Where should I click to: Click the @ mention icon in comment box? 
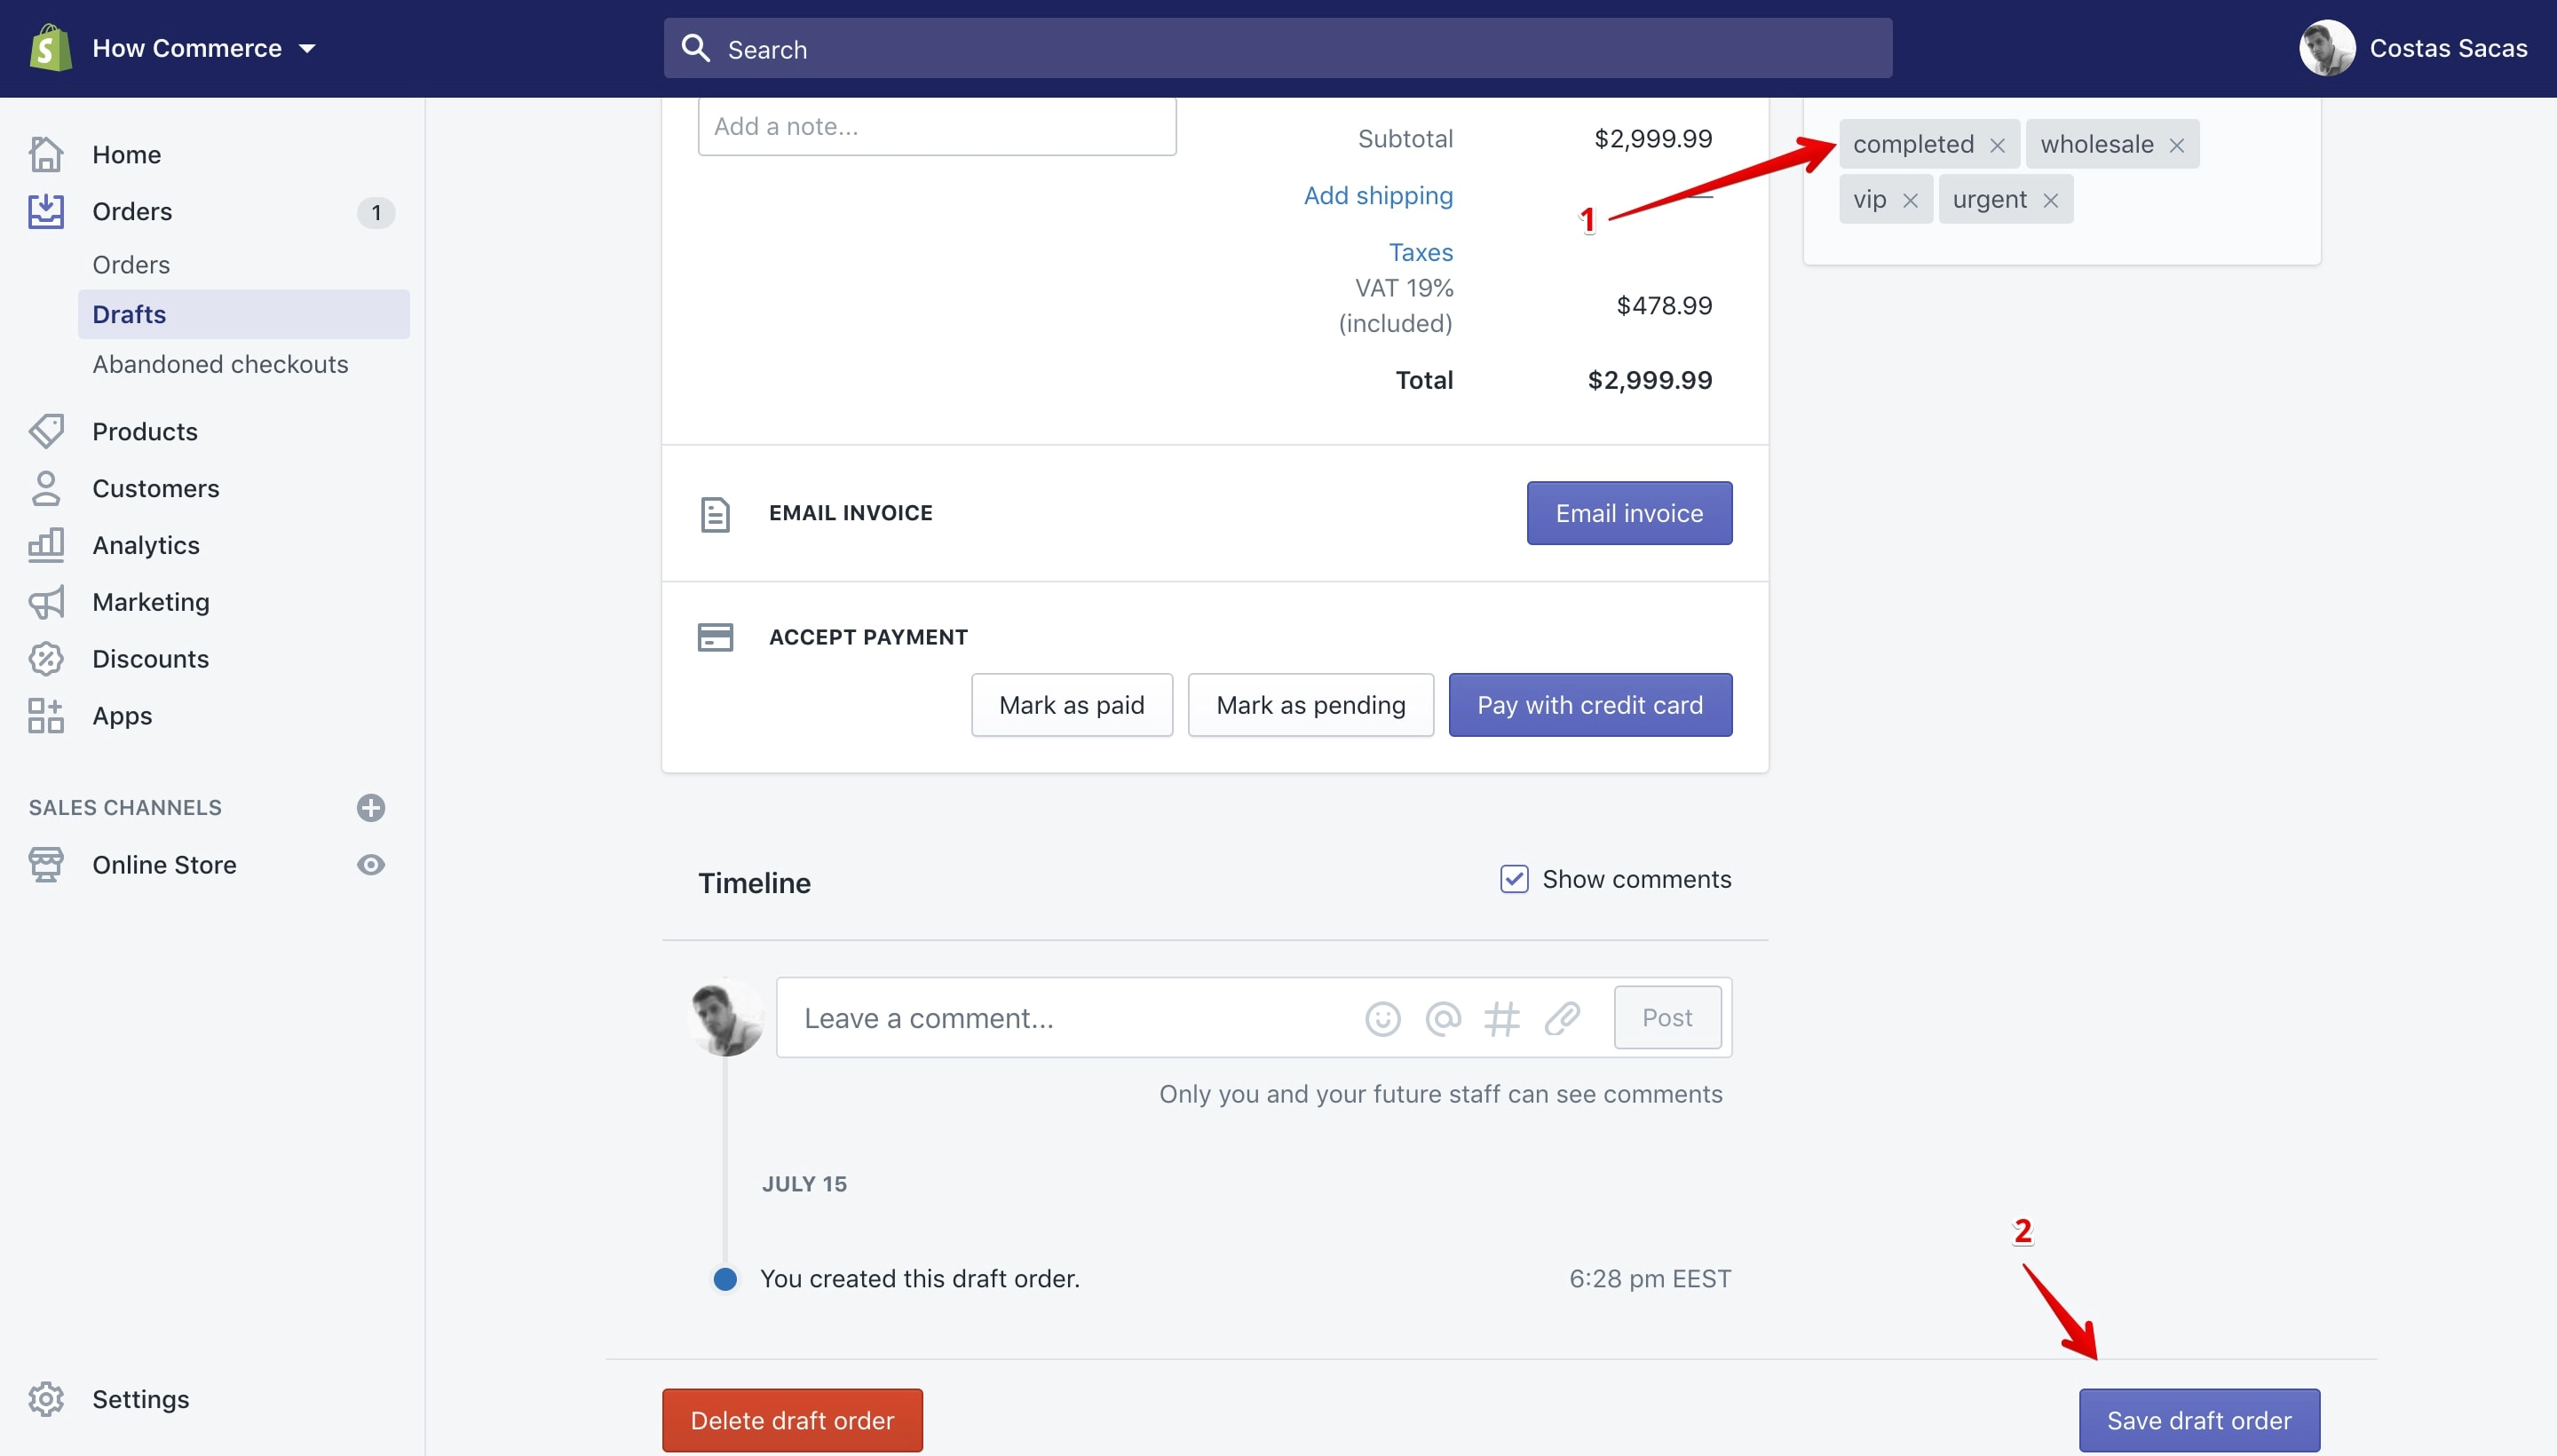[x=1442, y=1019]
